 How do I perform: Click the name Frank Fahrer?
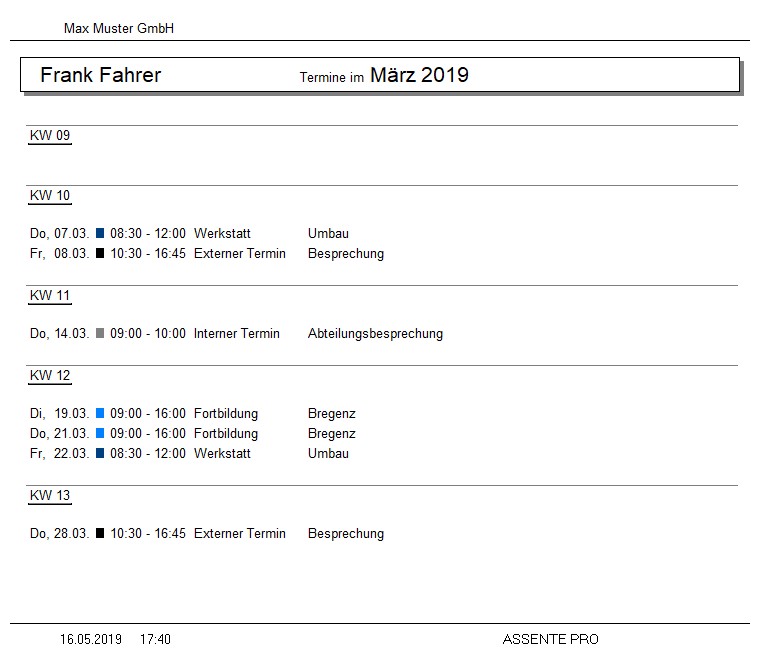pos(100,75)
